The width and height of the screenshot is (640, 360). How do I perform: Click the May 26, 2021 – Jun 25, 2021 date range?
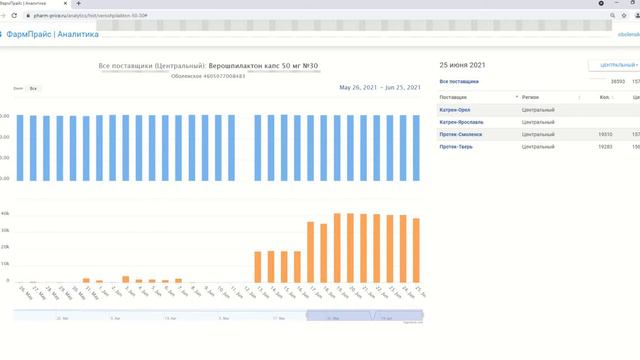pos(380,87)
